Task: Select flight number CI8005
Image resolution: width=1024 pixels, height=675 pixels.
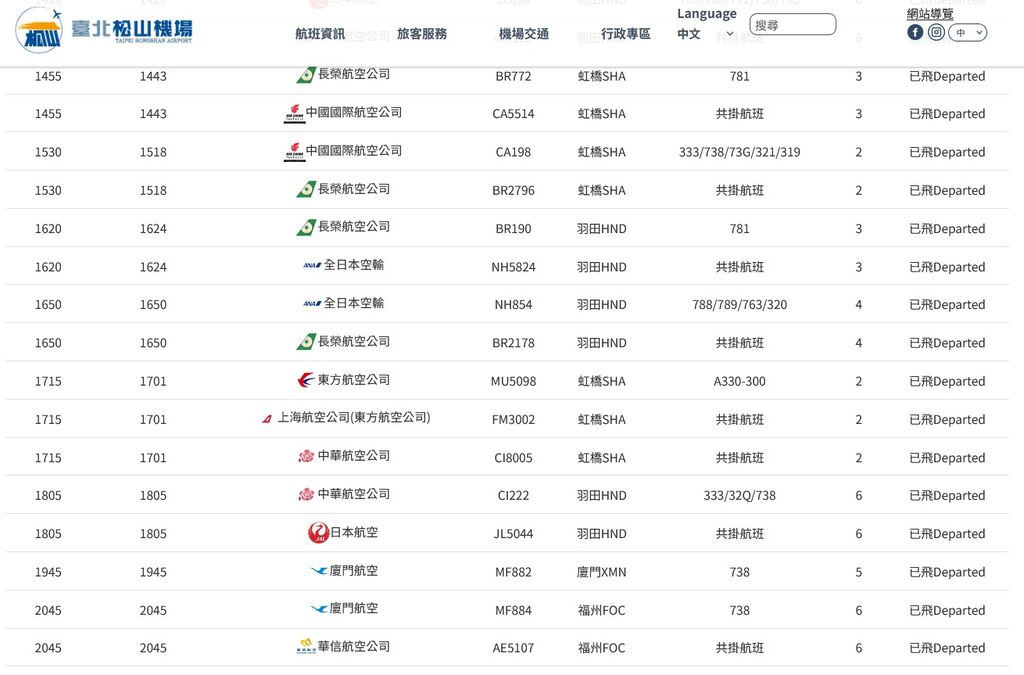Action: (x=513, y=458)
